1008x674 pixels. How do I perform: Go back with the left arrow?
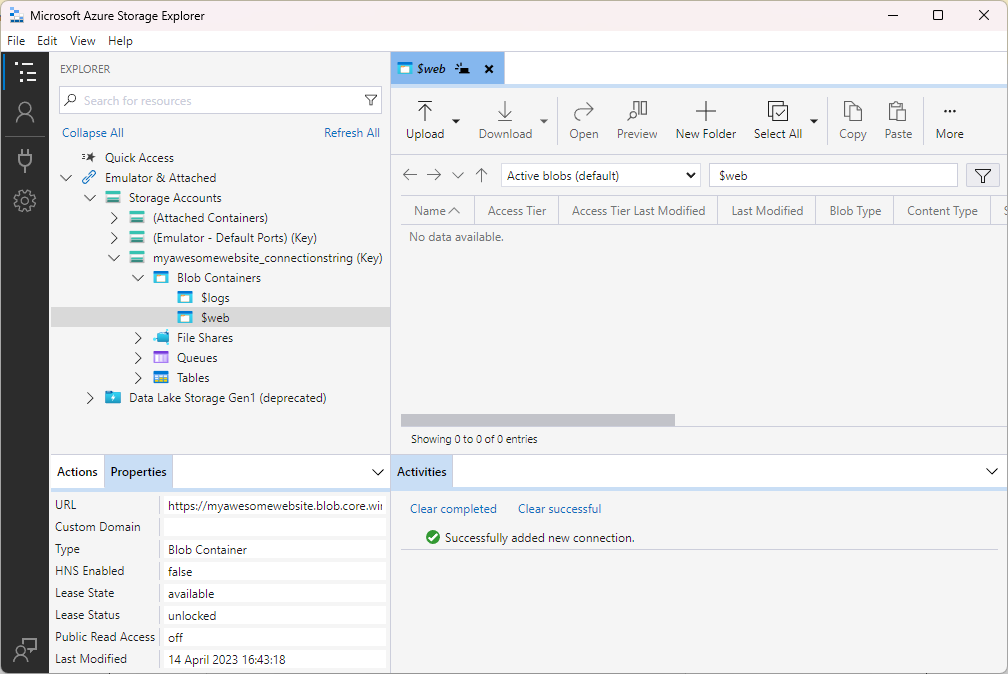pos(410,175)
